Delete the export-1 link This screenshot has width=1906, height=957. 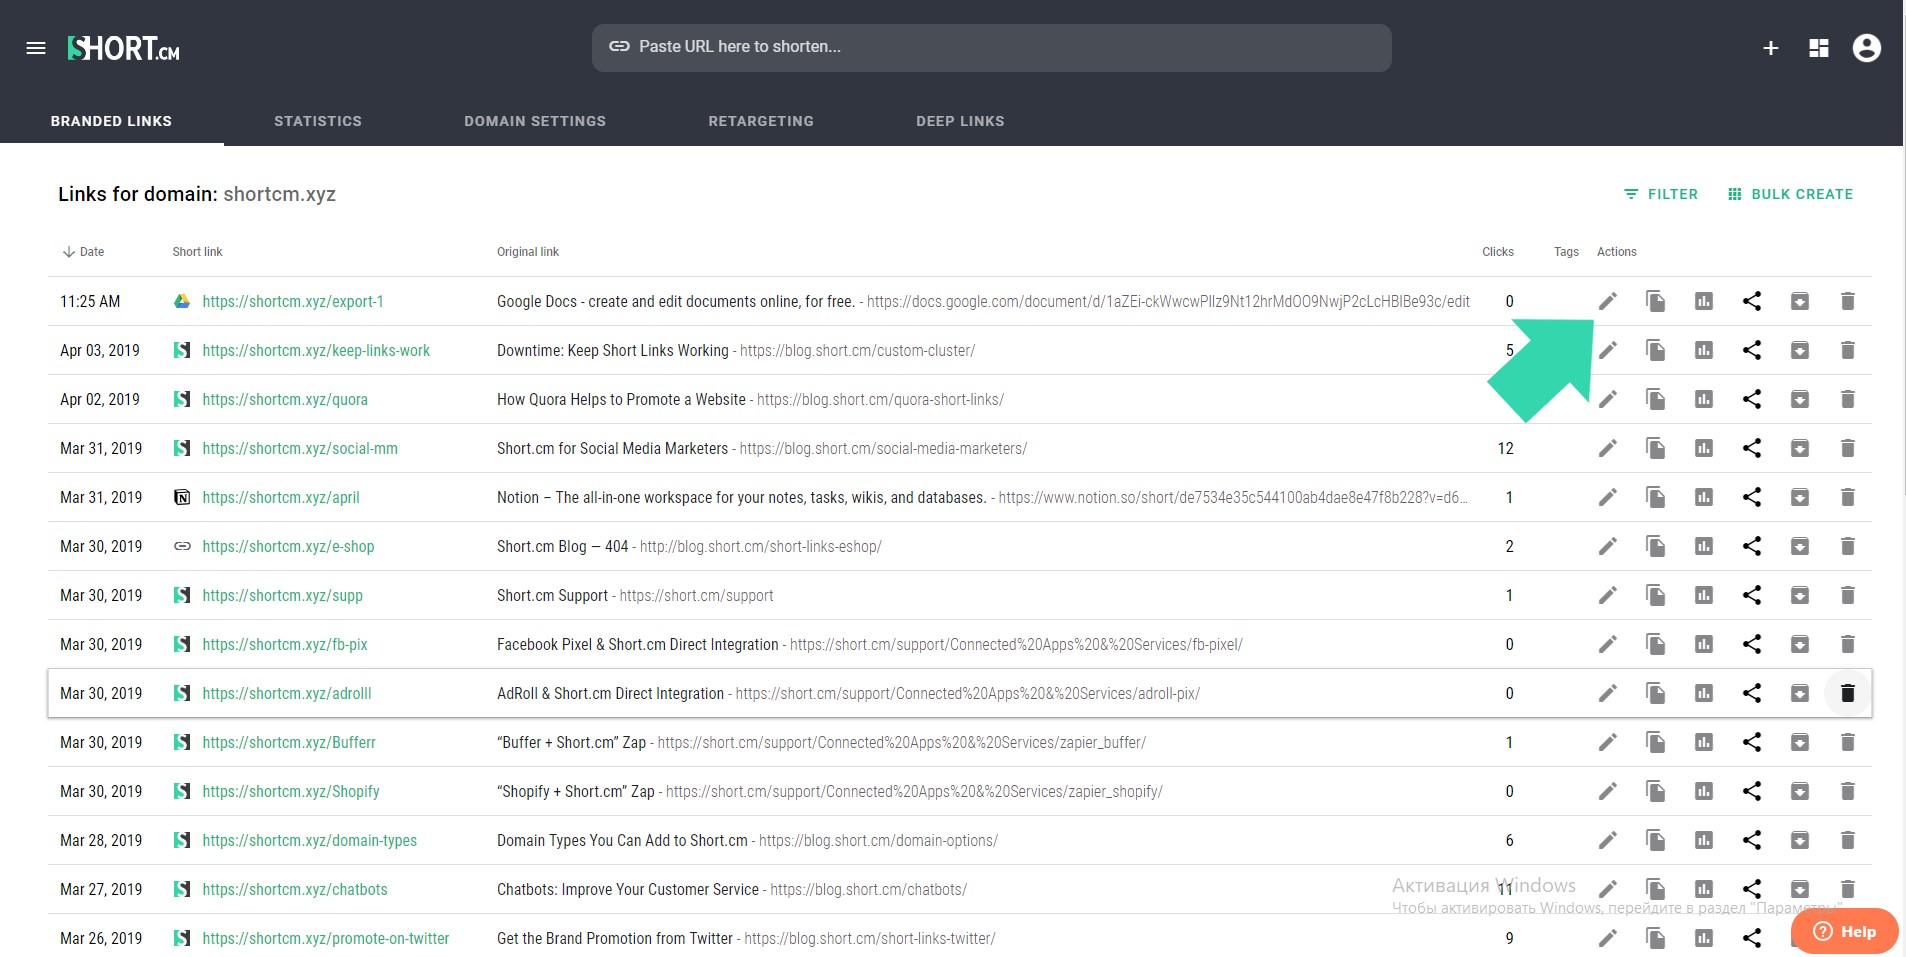point(1847,301)
